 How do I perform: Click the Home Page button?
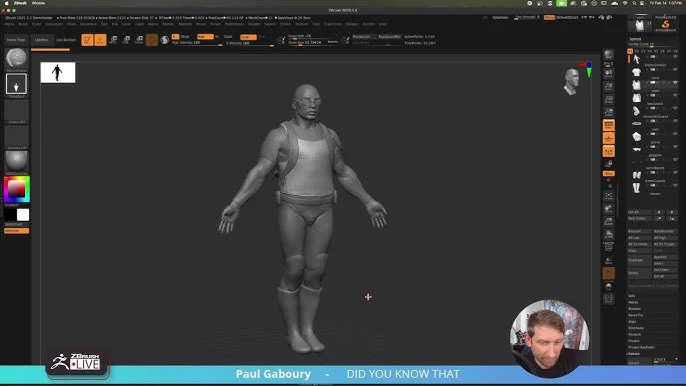point(16,40)
